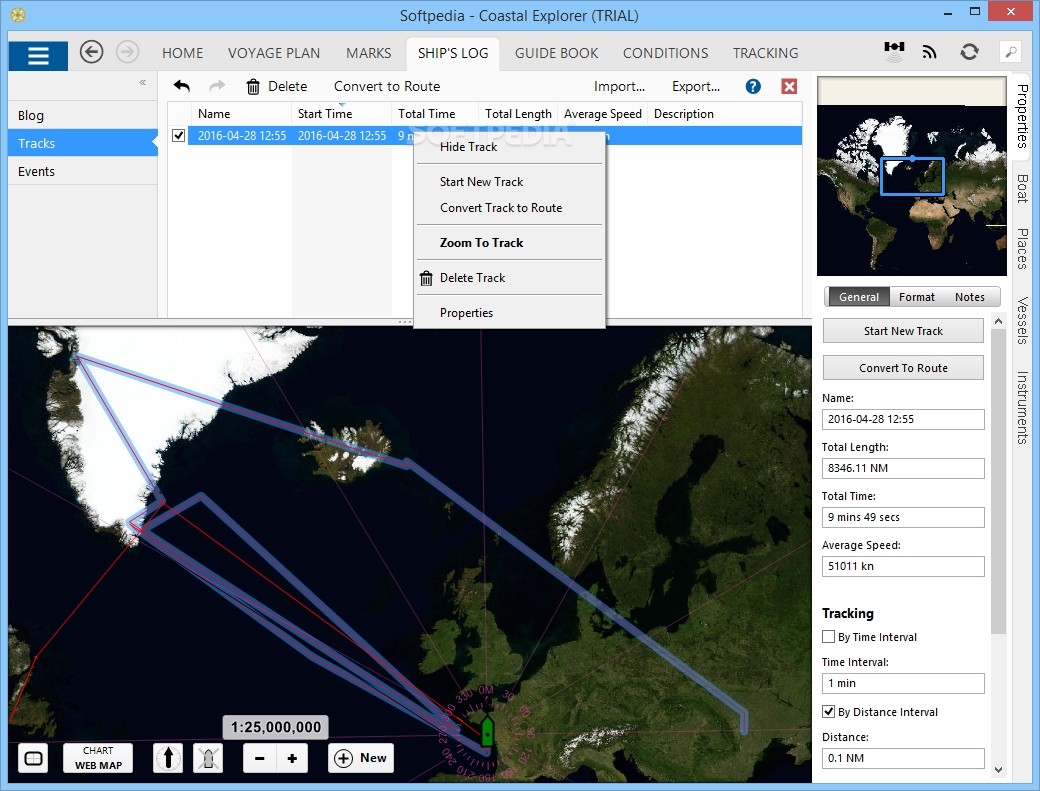1040x791 pixels.
Task: Toggle the split-view map layout button
Action: [33, 759]
